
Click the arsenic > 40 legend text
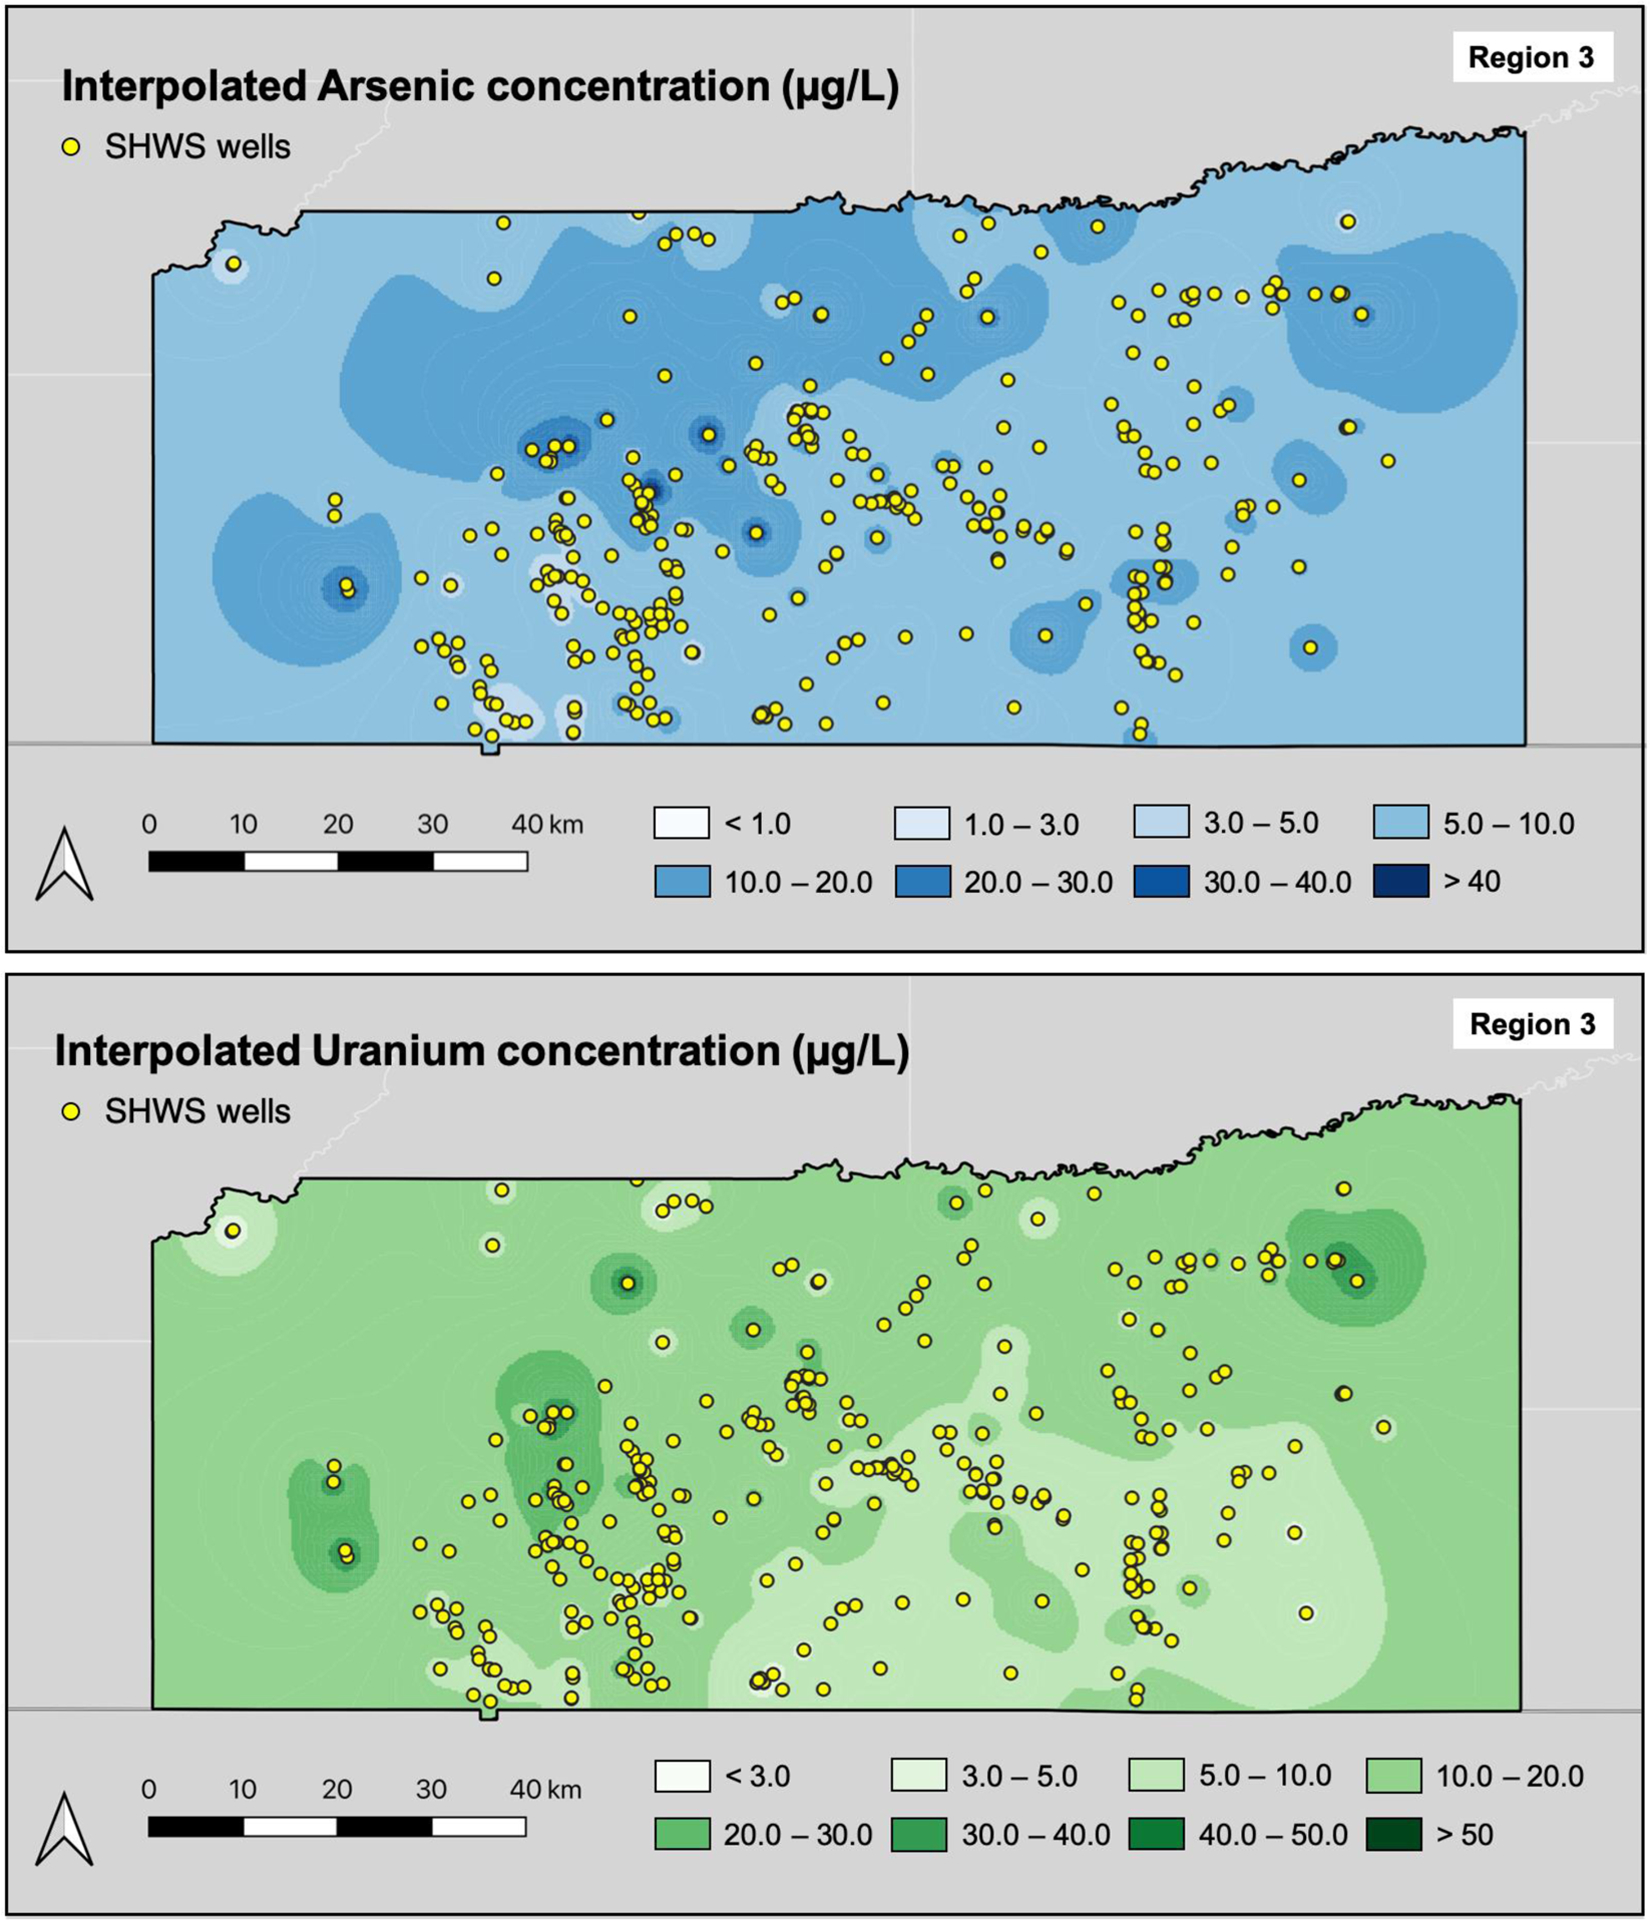coord(1472,881)
